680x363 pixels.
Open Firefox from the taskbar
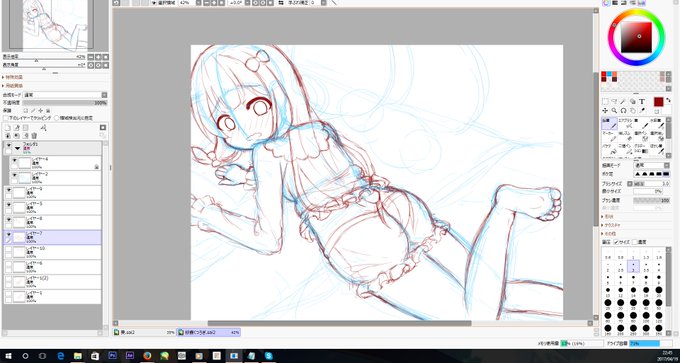click(147, 356)
